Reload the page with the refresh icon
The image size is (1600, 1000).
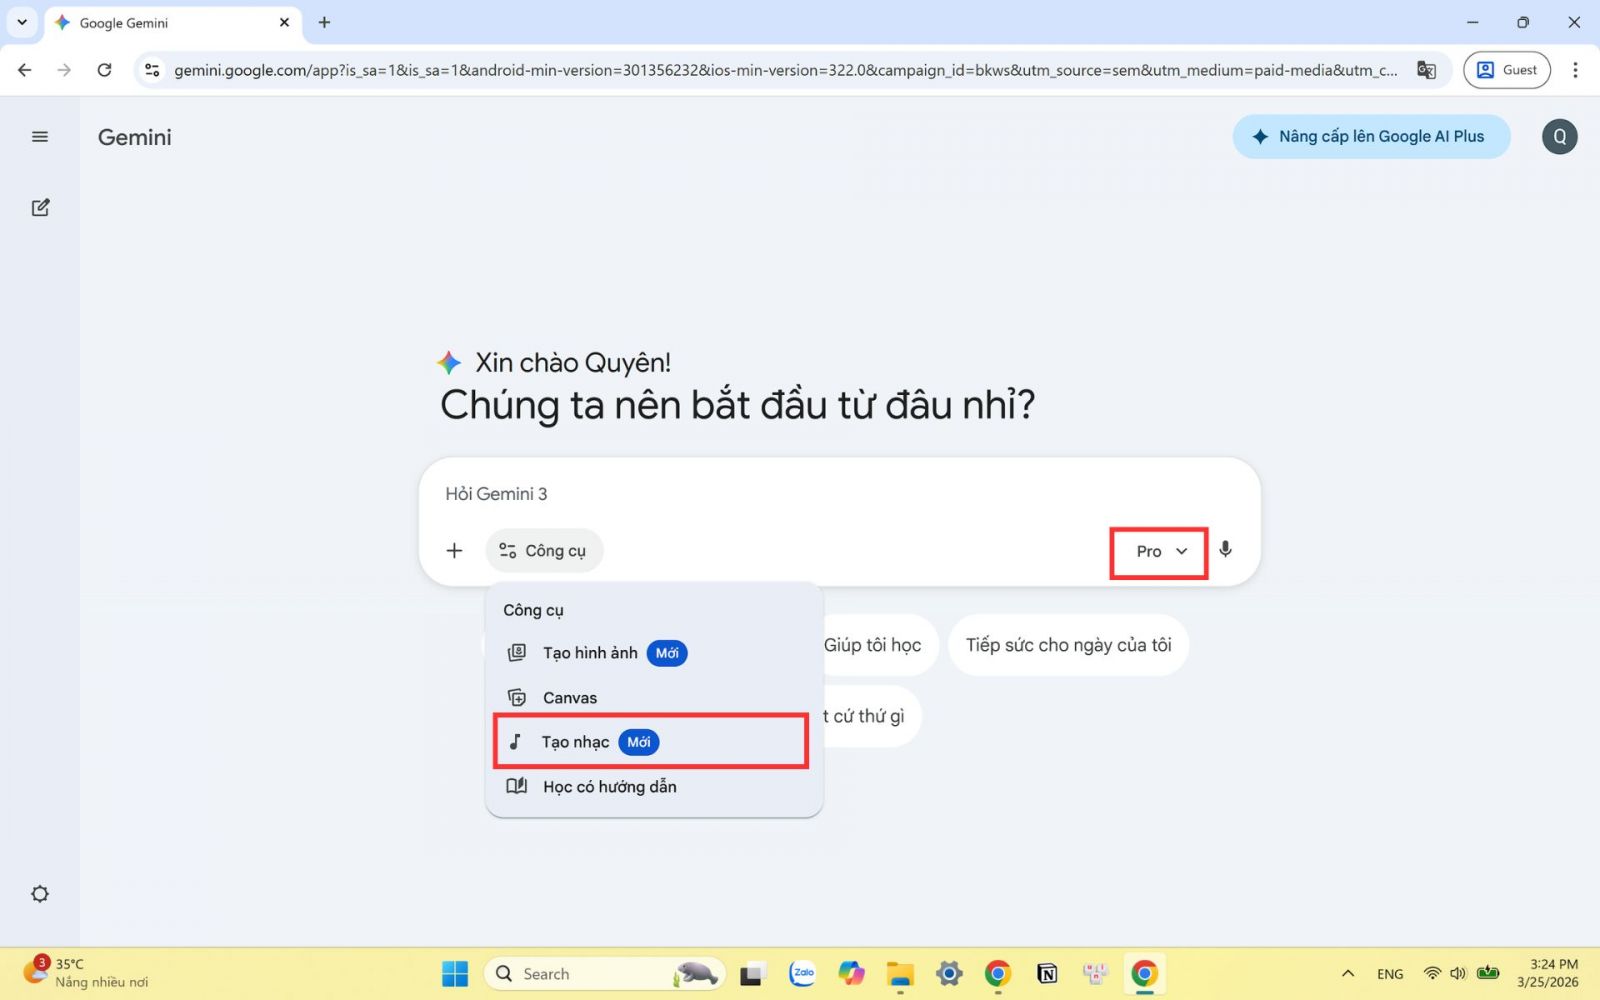click(104, 70)
